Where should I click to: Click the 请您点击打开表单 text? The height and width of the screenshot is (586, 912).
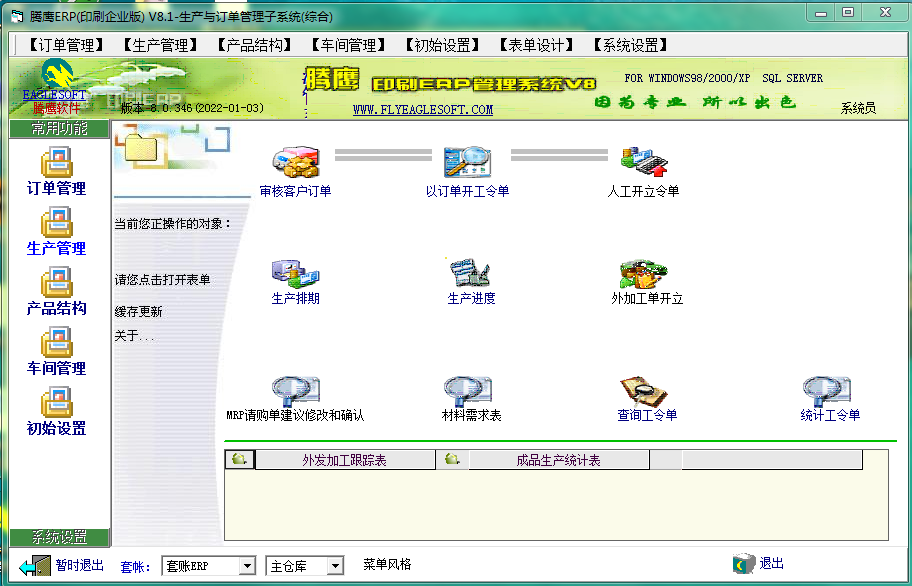pos(162,280)
